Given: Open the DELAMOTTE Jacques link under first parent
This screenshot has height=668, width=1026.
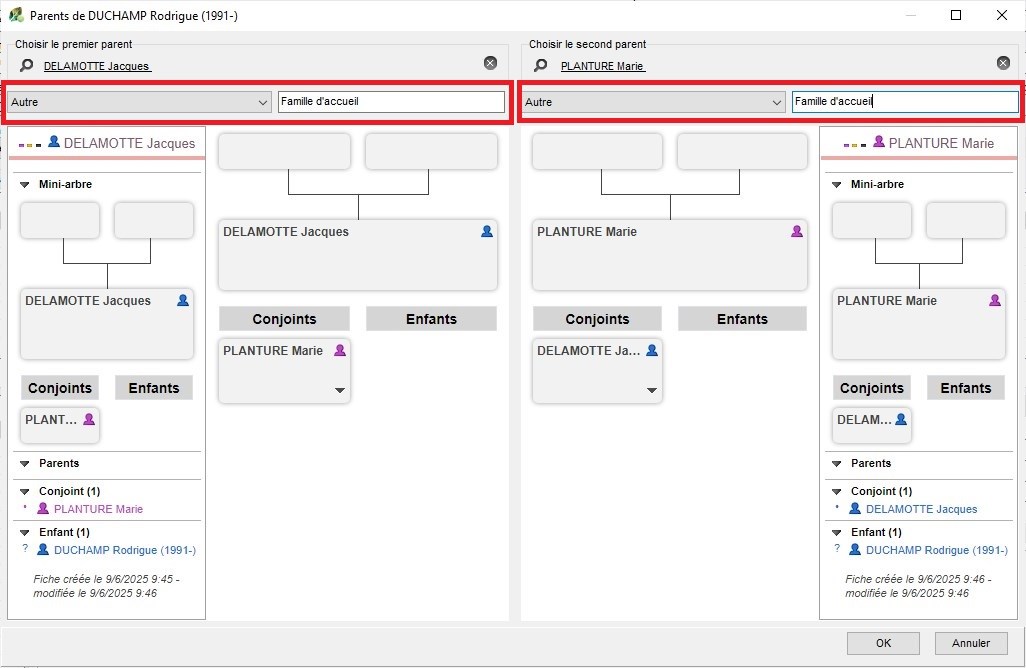Looking at the screenshot, I should [97, 66].
